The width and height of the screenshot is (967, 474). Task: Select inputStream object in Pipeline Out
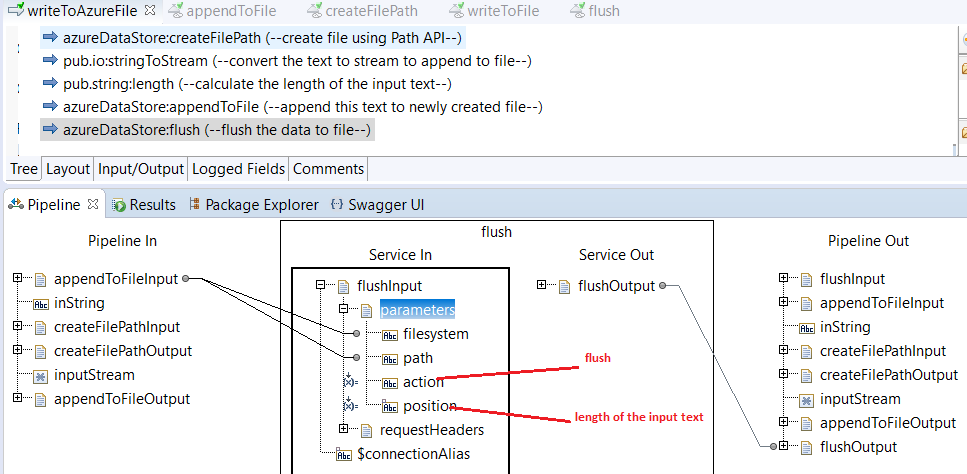860,399
